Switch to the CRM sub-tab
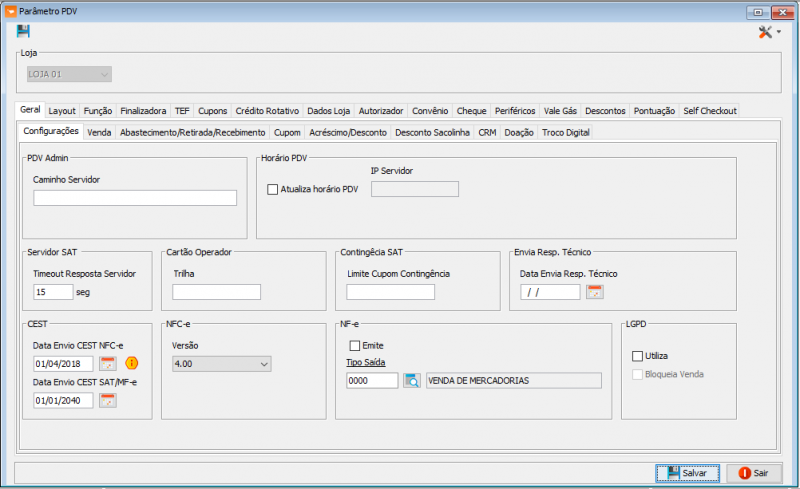 tap(487, 133)
